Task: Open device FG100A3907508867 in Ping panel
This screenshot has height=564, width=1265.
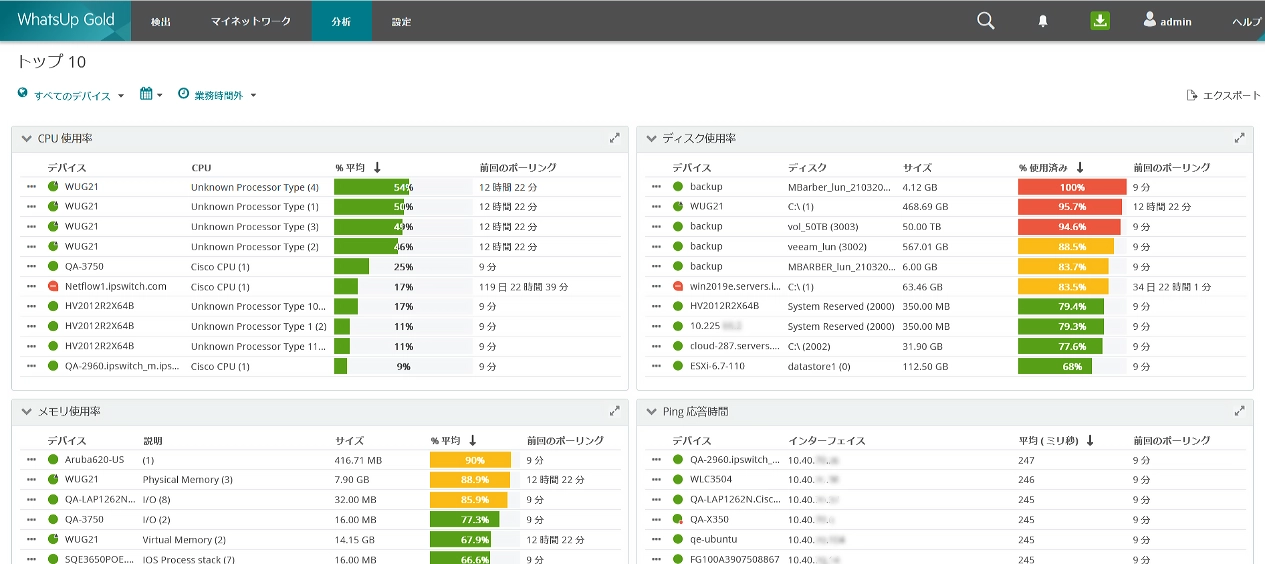Action: point(735,560)
